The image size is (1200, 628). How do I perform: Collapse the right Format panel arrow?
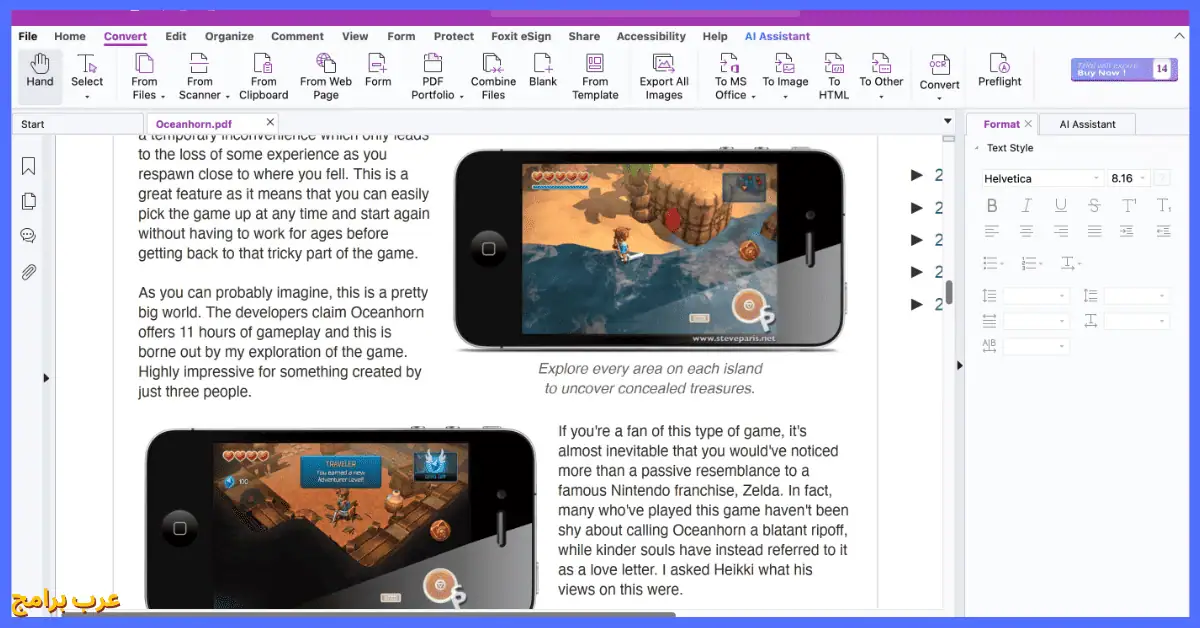[x=960, y=365]
